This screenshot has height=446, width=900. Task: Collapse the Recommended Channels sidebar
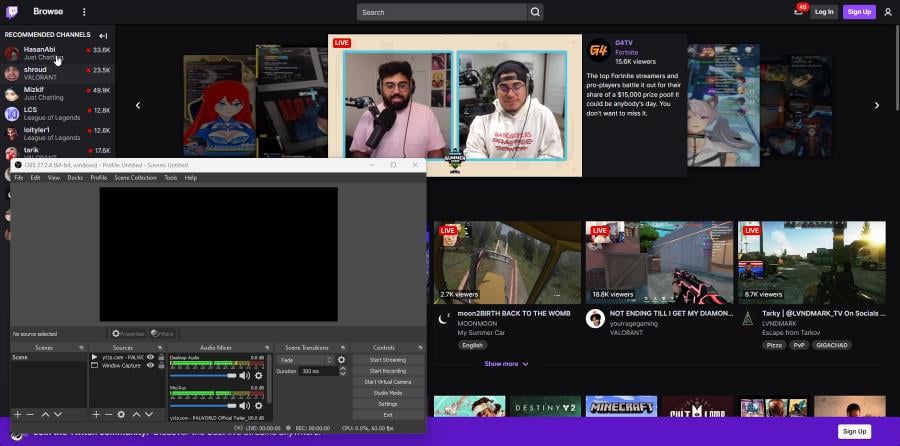[x=103, y=36]
